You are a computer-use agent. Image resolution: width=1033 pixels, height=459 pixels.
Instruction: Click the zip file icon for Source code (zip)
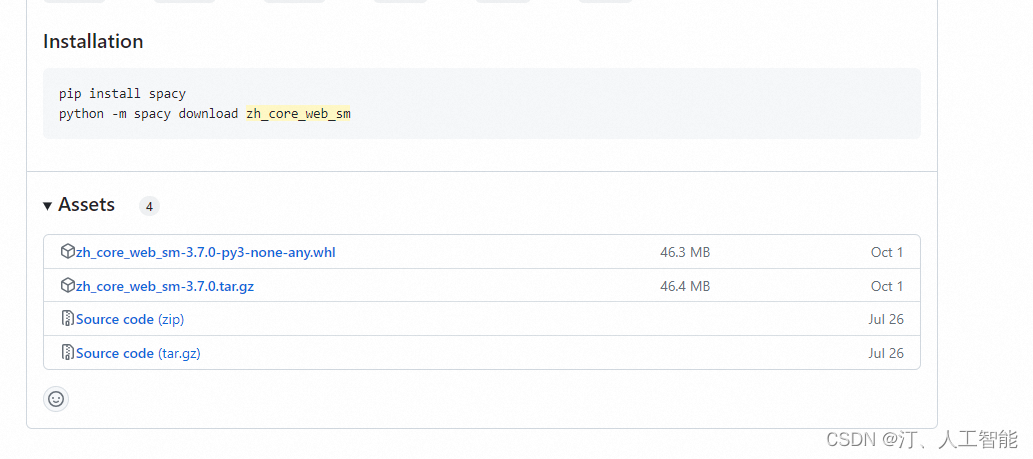click(x=68, y=319)
